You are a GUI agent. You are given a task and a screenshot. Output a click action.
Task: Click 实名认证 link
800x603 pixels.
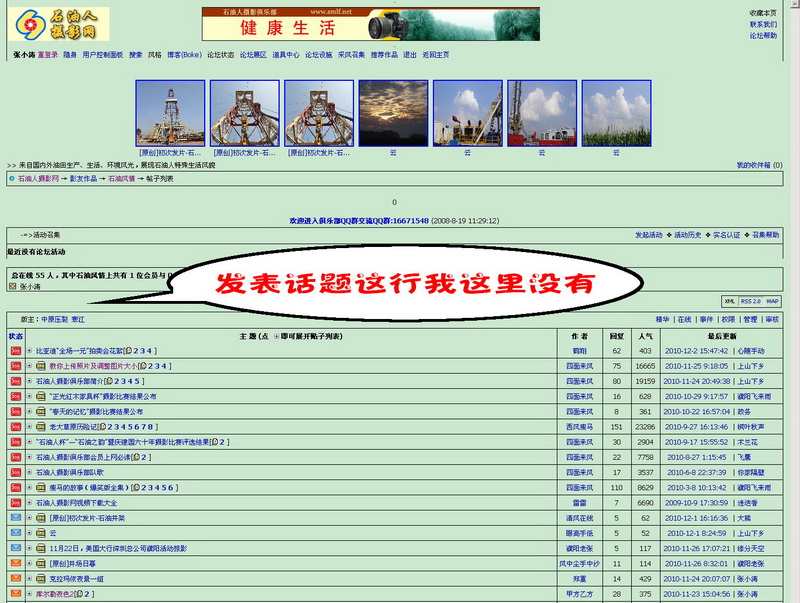click(x=727, y=235)
